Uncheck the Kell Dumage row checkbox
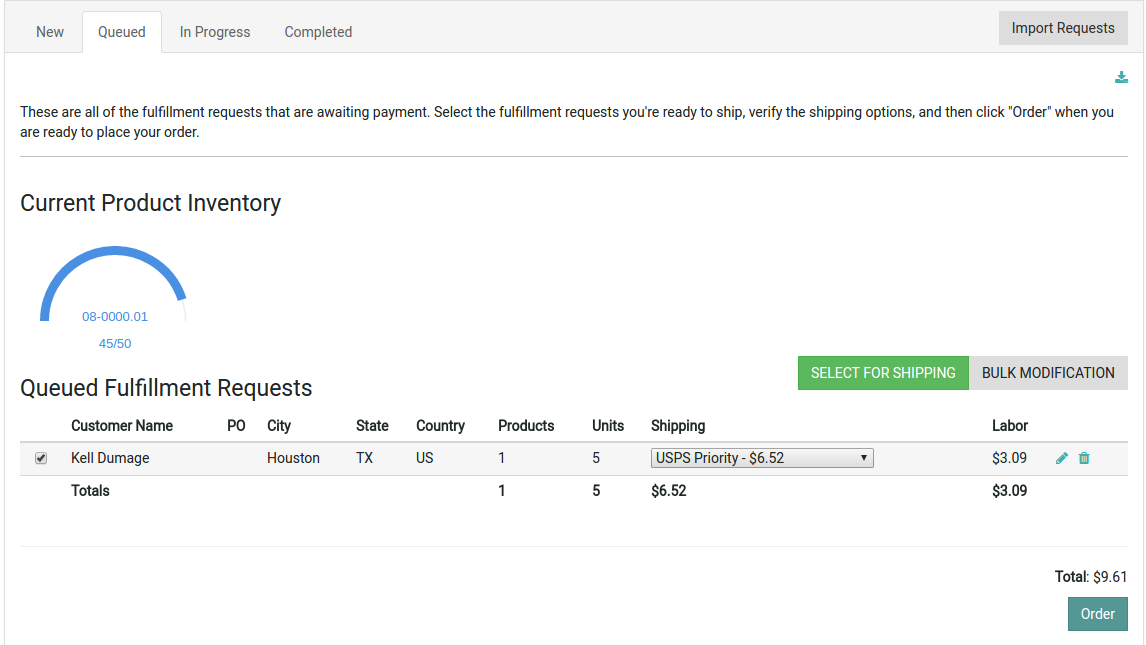This screenshot has width=1146, height=645. coord(41,458)
